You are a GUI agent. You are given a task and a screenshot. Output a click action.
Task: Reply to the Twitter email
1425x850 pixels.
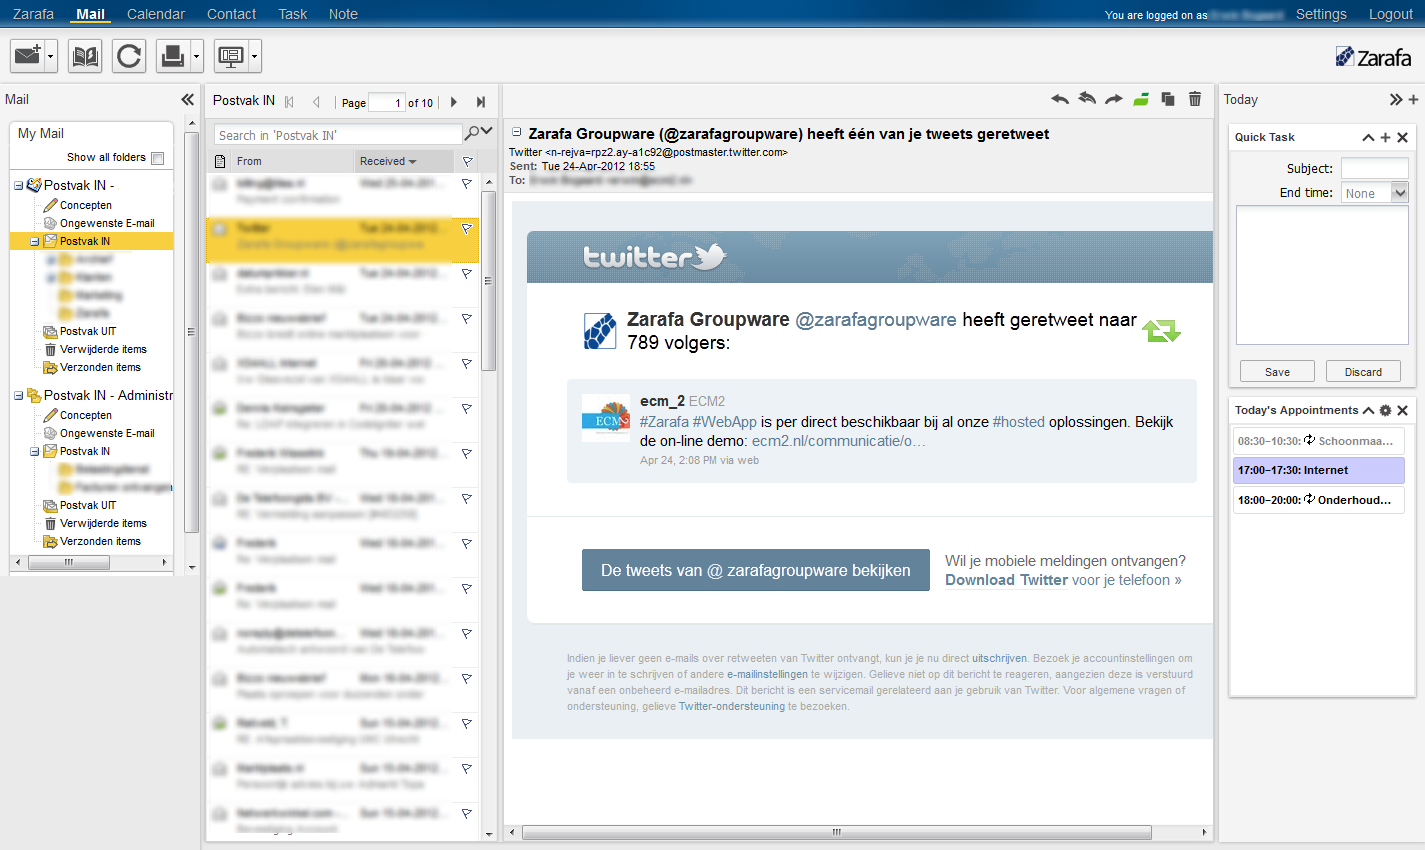pos(1060,99)
